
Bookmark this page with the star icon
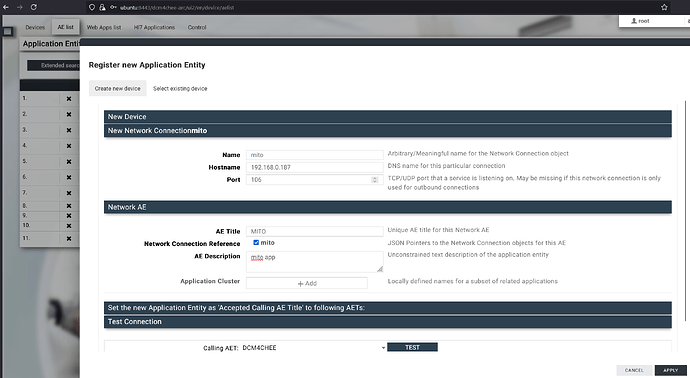[x=664, y=7]
